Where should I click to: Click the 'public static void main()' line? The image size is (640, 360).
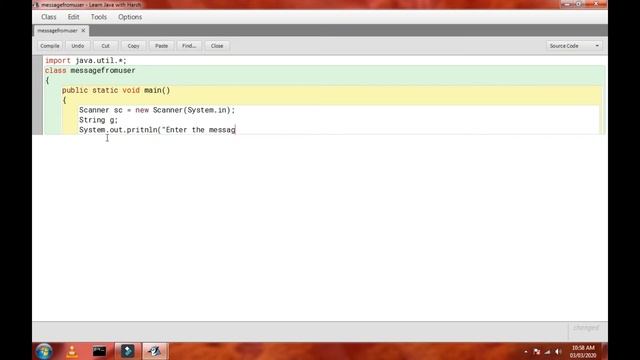point(116,90)
